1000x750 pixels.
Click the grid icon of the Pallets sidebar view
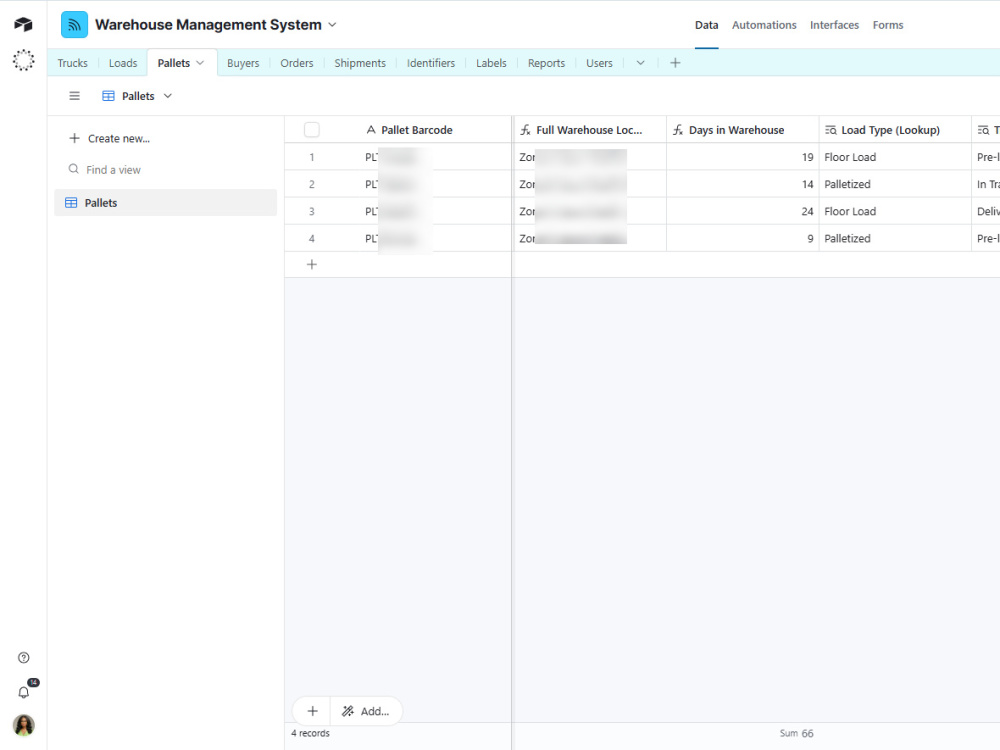click(x=71, y=202)
